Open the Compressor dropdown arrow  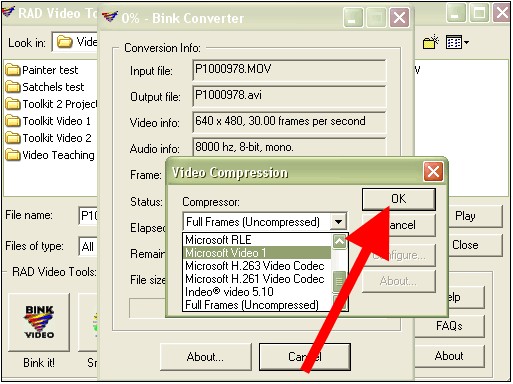338,222
